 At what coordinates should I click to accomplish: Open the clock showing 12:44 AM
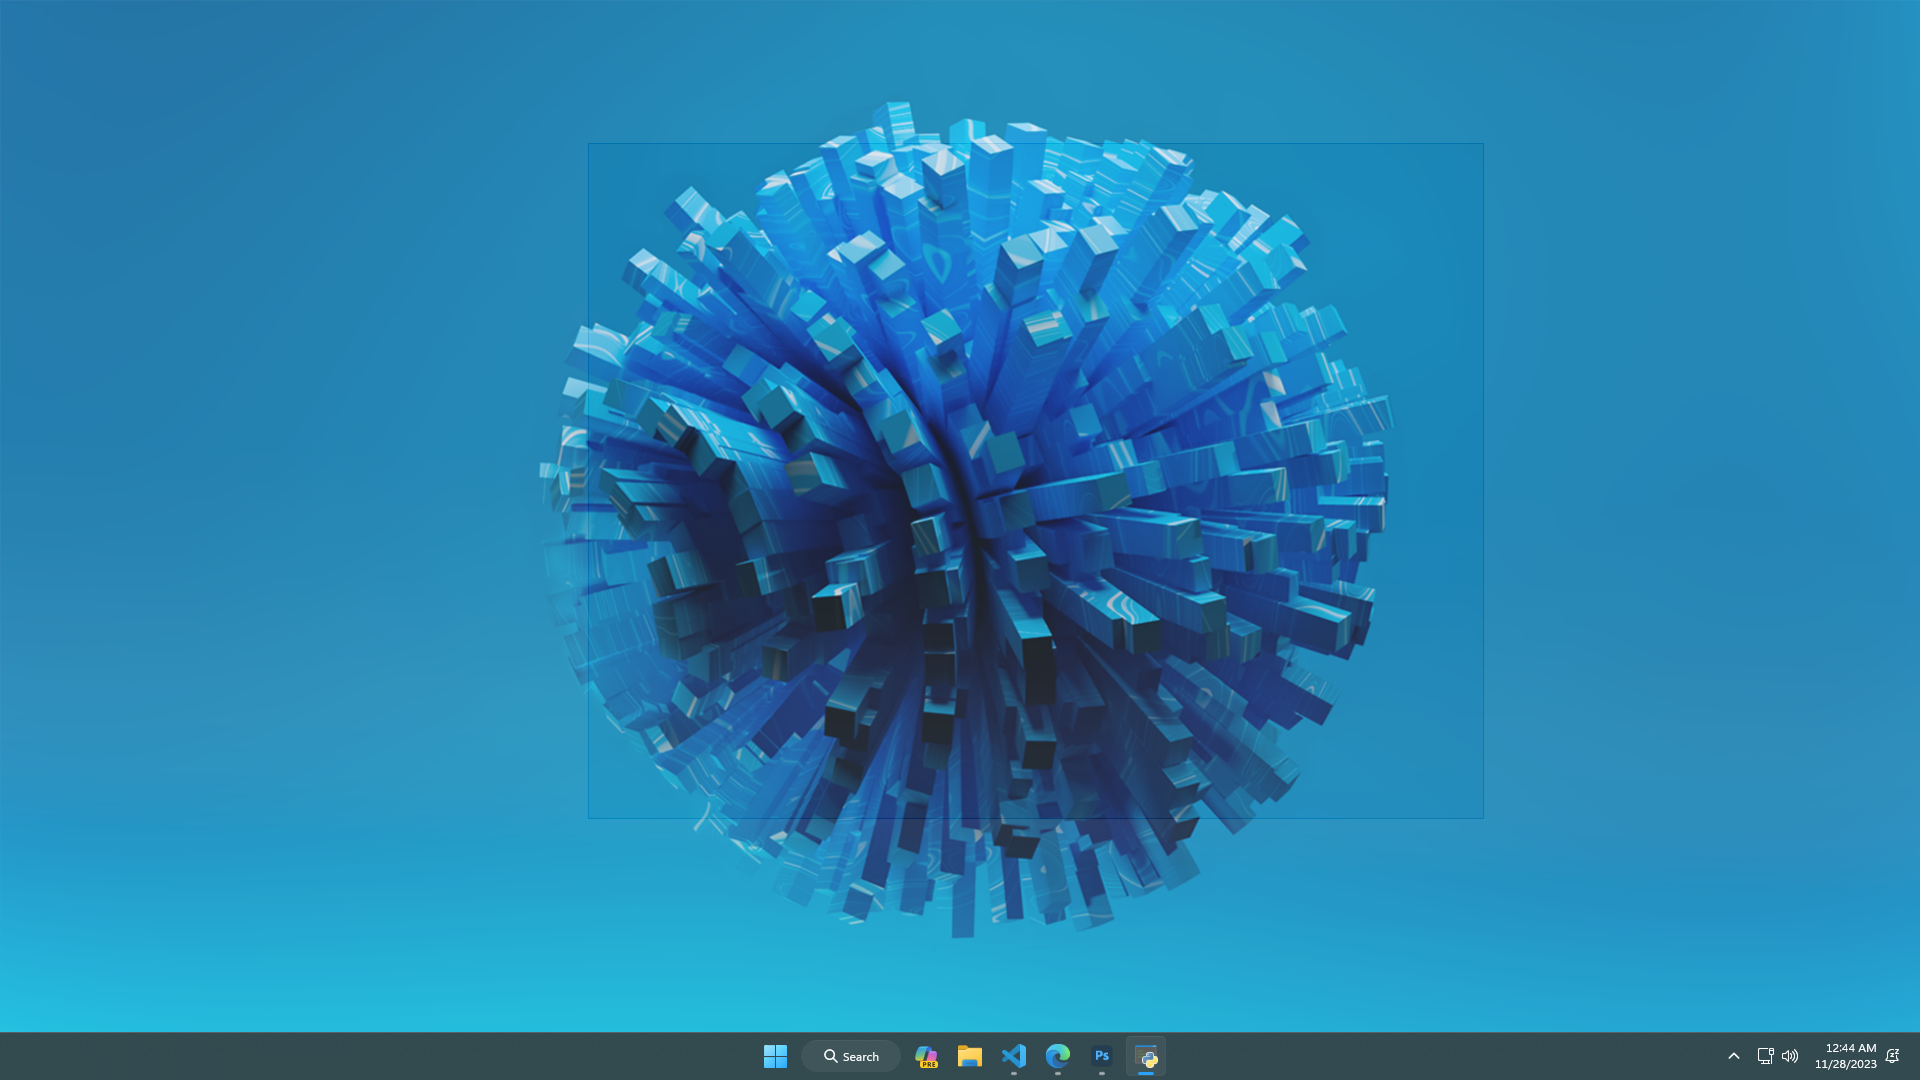point(1850,1048)
